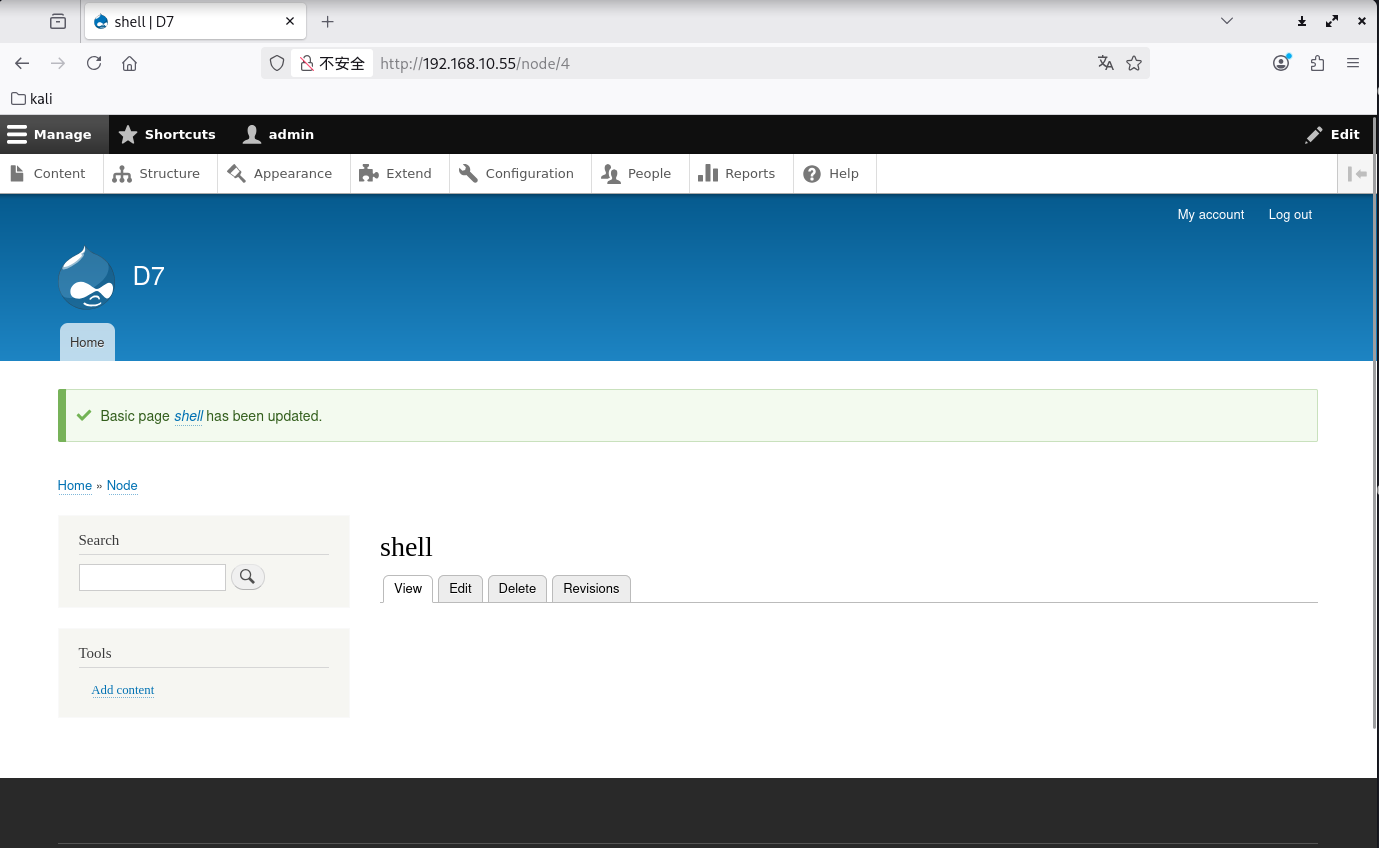Toggle Edit mode in the admin toolbar
The image size is (1379, 848).
pos(1332,134)
